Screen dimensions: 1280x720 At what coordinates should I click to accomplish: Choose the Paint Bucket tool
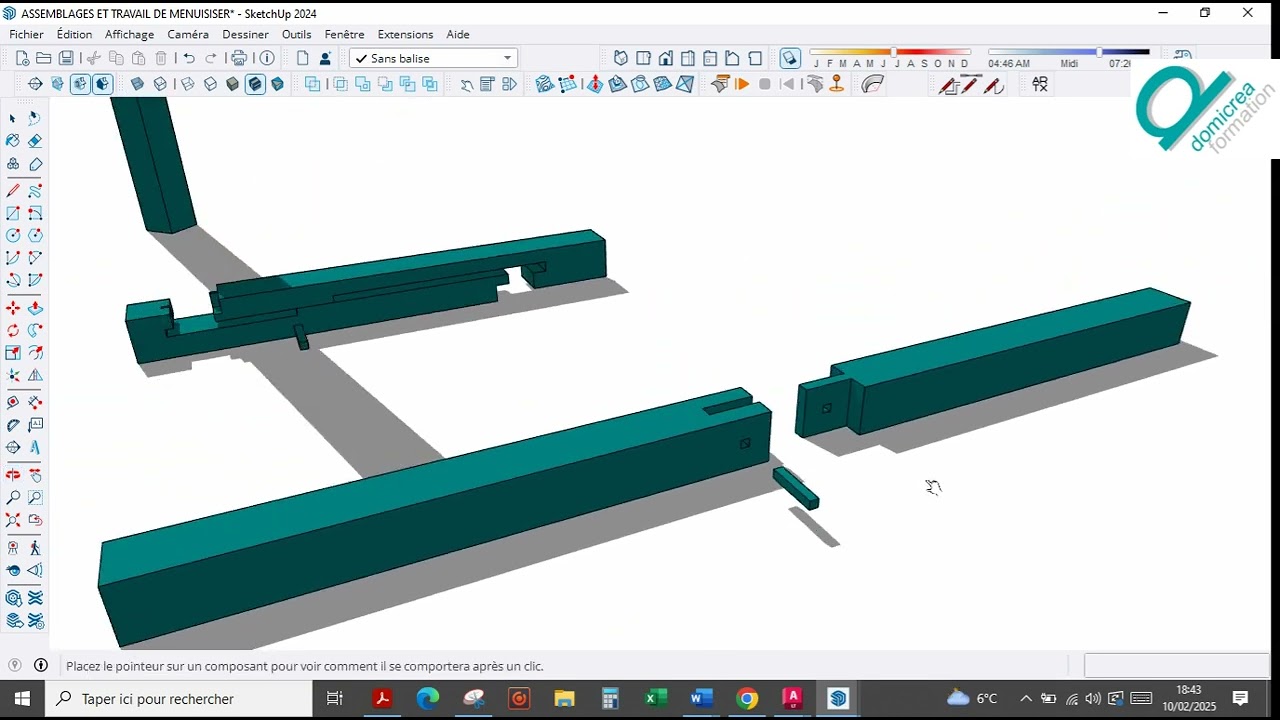click(13, 141)
